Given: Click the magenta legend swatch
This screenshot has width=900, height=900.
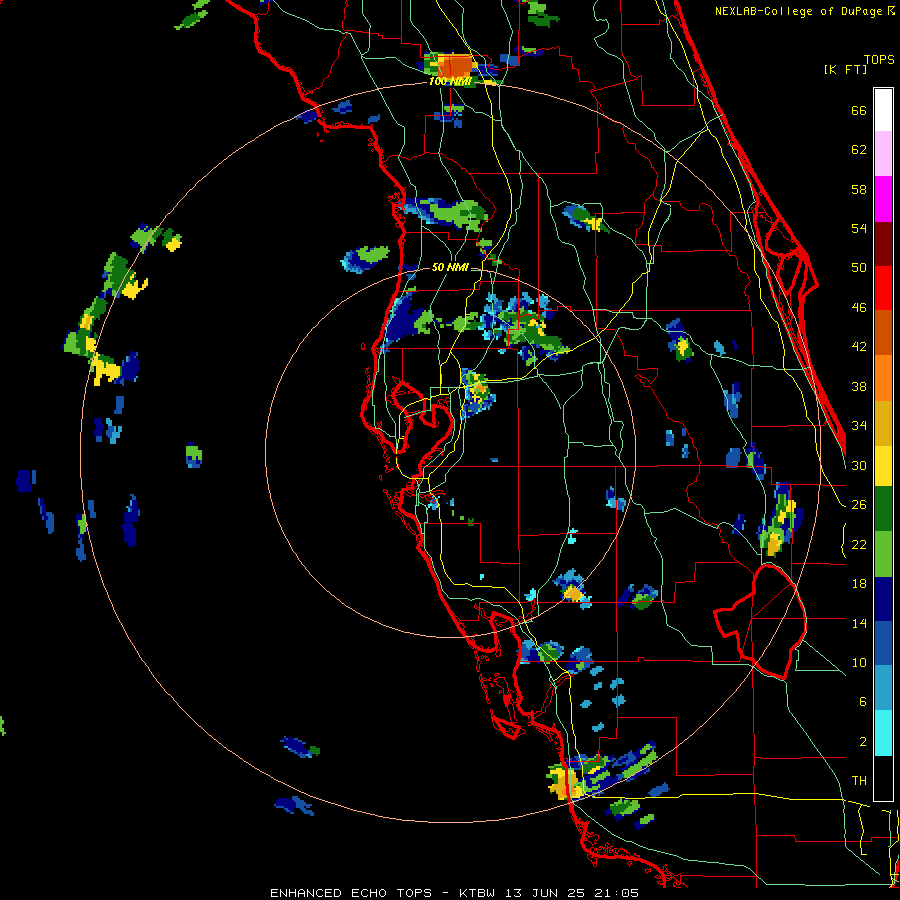Looking at the screenshot, I should [883, 199].
